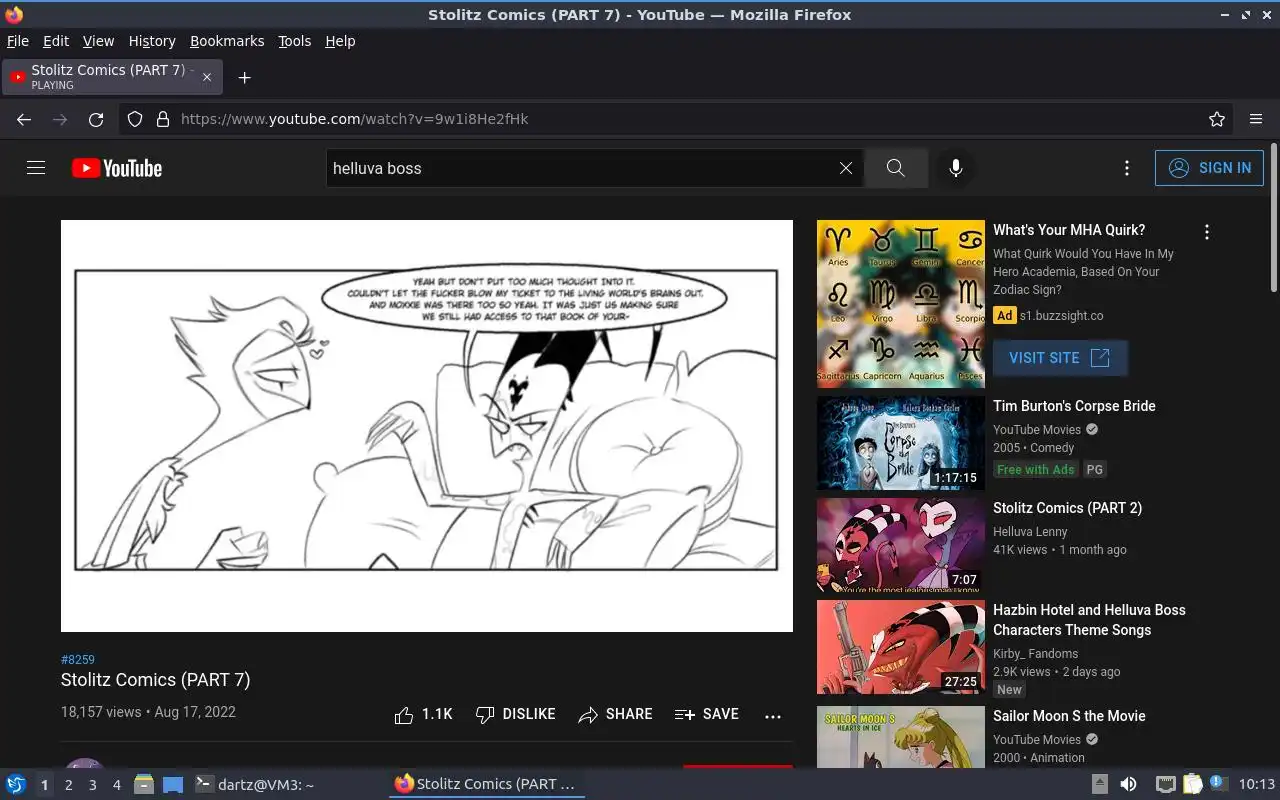
Task: Open the History menu
Action: [152, 41]
